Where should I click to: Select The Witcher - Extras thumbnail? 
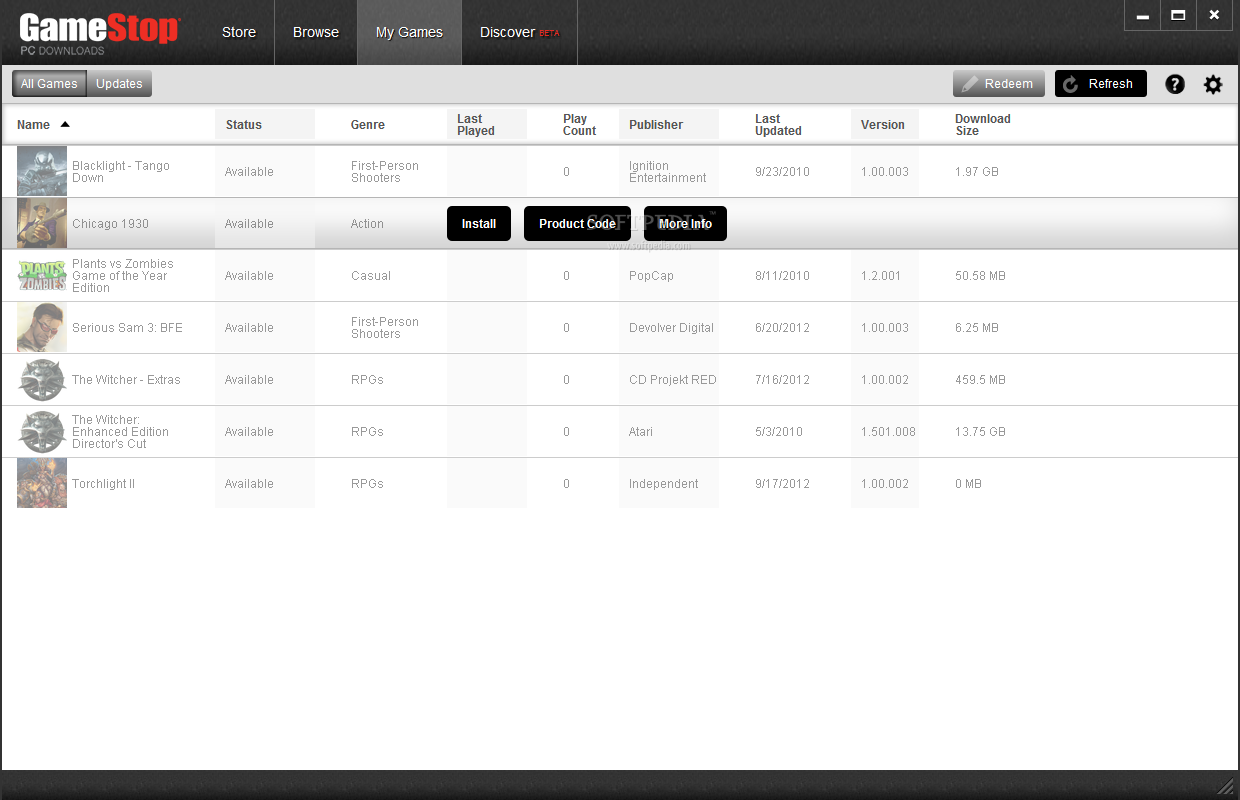click(x=42, y=380)
